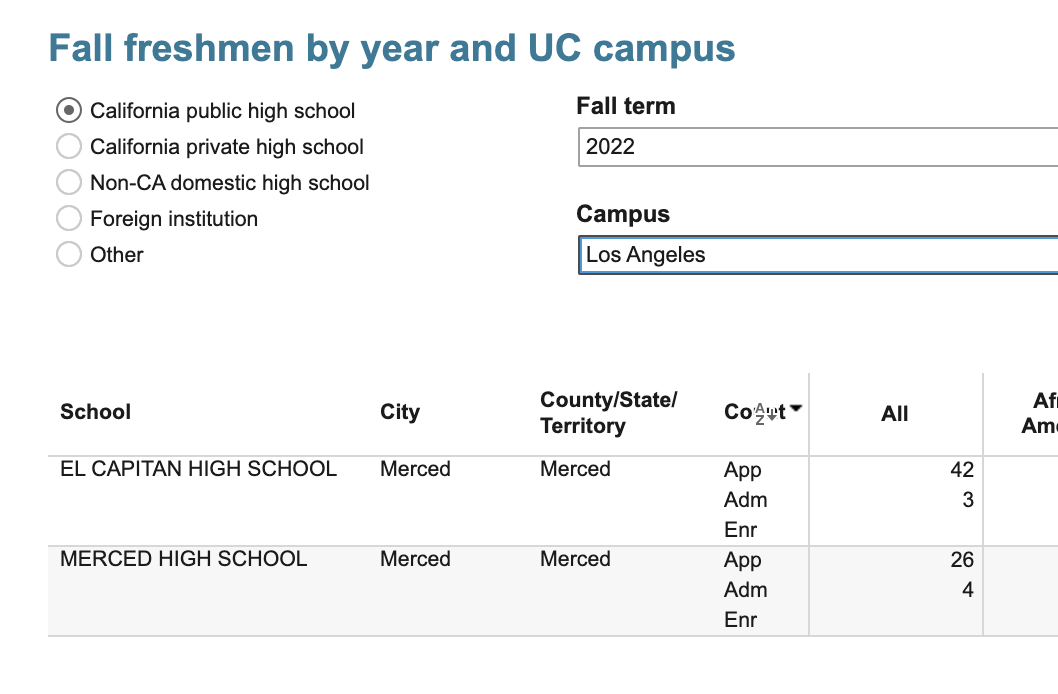The image size is (1058, 694).
Task: Click Merced High's admitted count of 4
Action: coord(968,590)
